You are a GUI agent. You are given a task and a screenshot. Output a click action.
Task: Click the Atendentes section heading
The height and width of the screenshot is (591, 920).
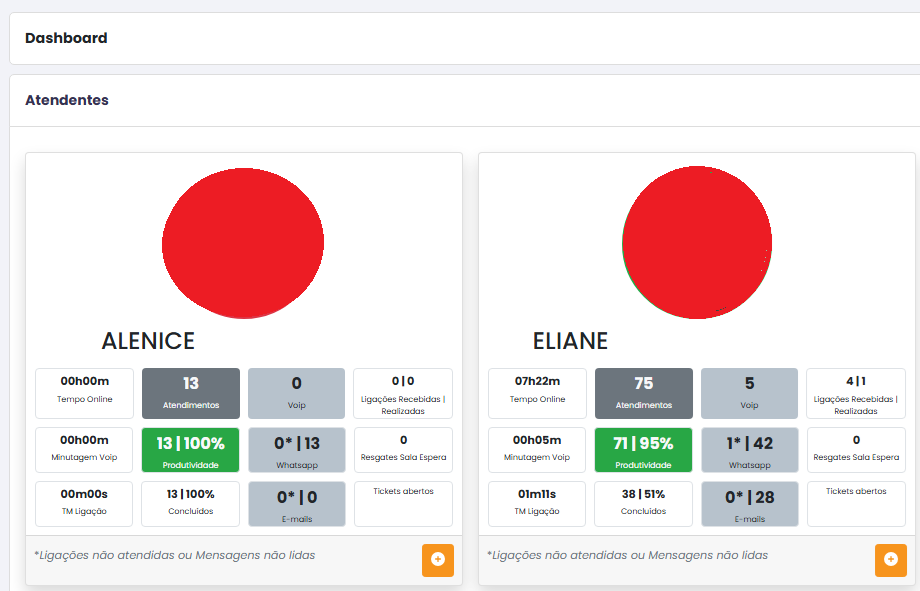(67, 100)
